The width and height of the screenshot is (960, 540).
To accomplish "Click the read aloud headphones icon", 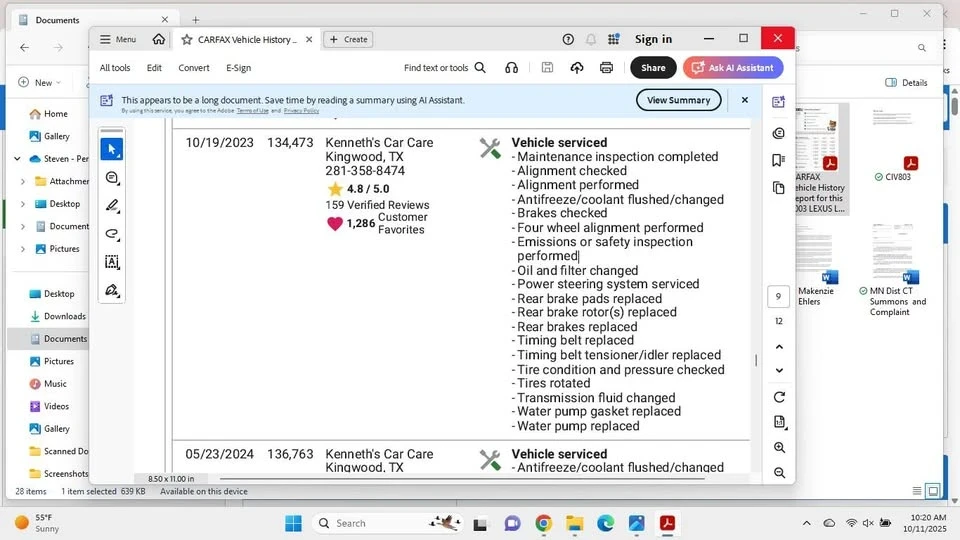I will click(511, 68).
